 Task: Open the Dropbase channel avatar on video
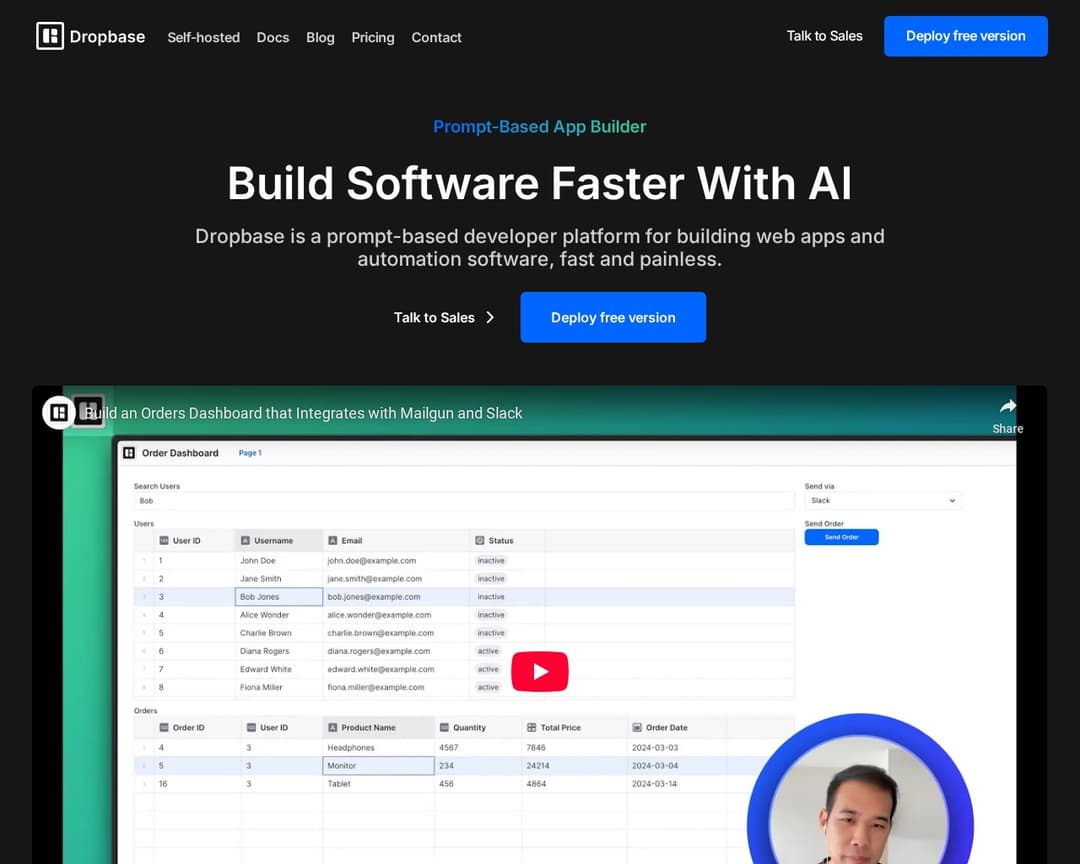[x=59, y=413]
